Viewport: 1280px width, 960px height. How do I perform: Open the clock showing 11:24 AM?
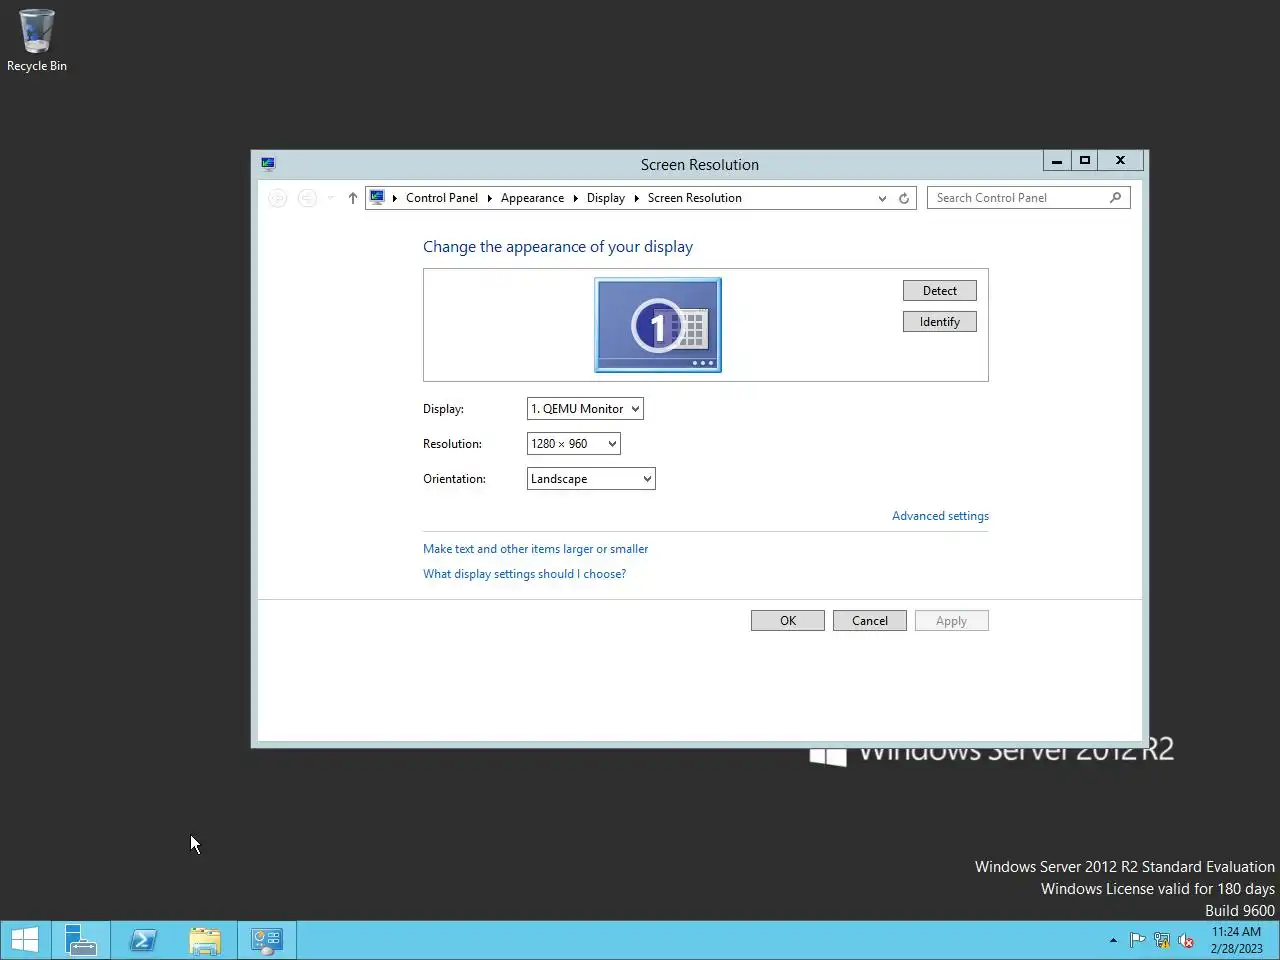point(1236,940)
